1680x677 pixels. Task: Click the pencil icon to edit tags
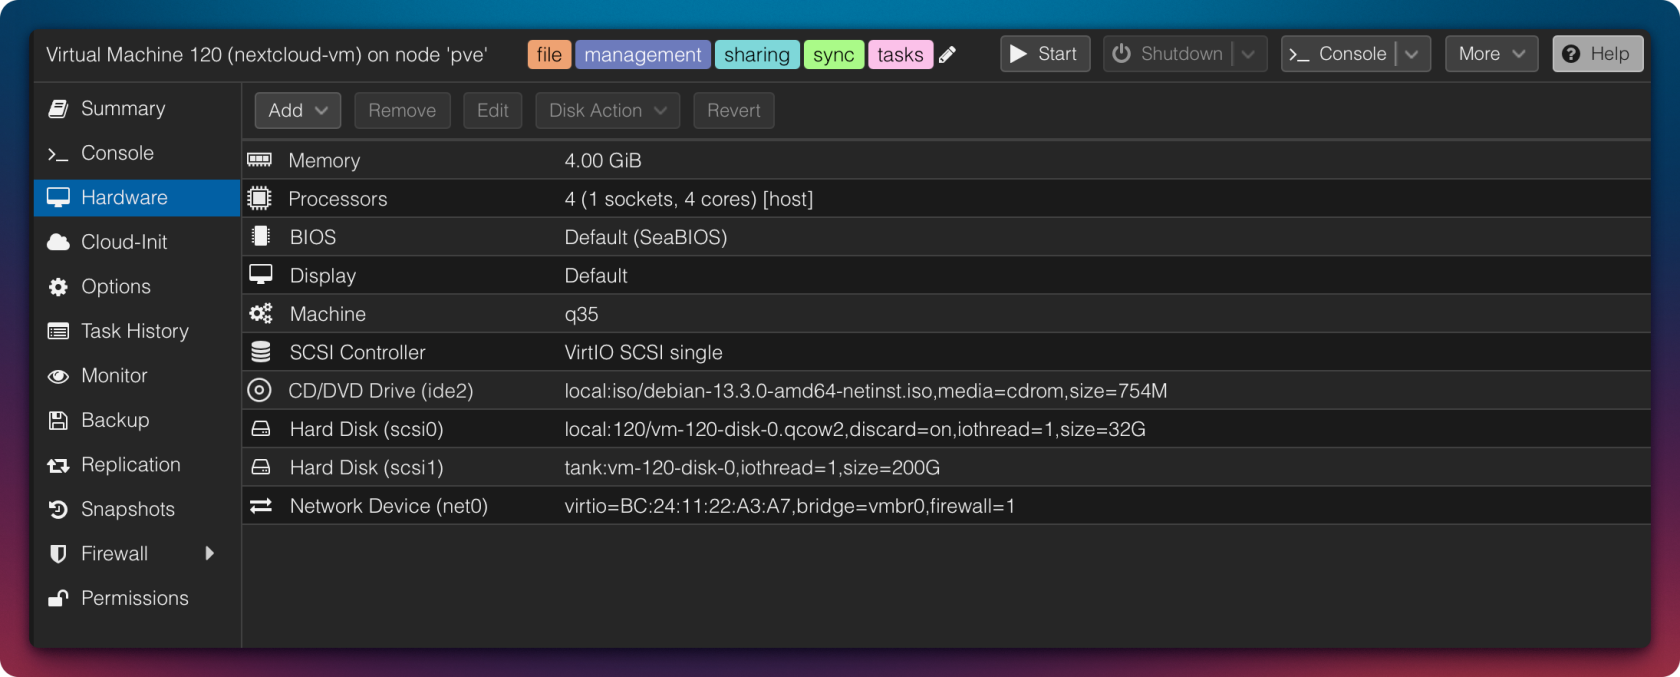click(x=948, y=55)
